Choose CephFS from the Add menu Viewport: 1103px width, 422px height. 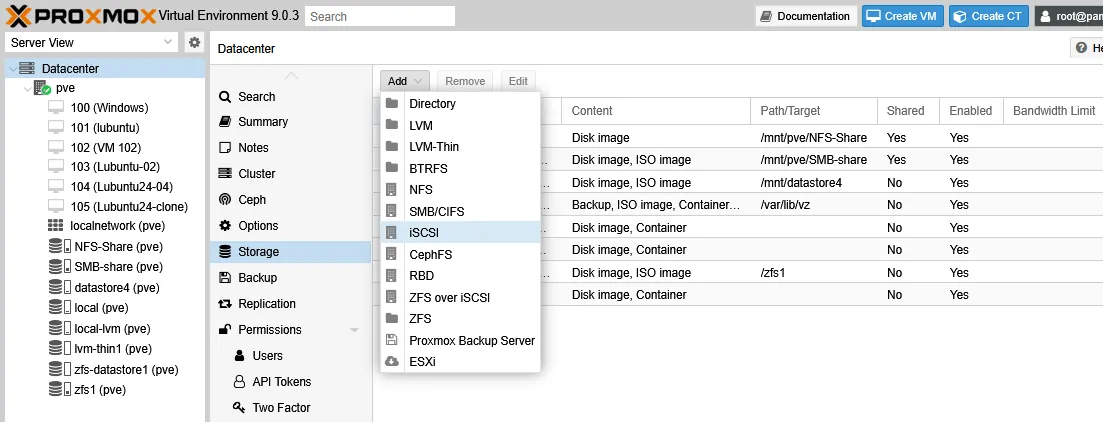coord(460,255)
